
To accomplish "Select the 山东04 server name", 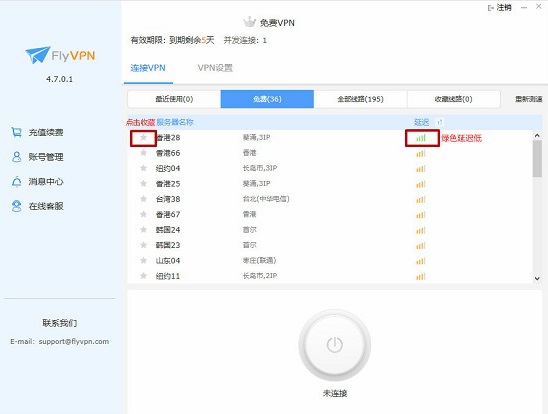I will (x=168, y=261).
